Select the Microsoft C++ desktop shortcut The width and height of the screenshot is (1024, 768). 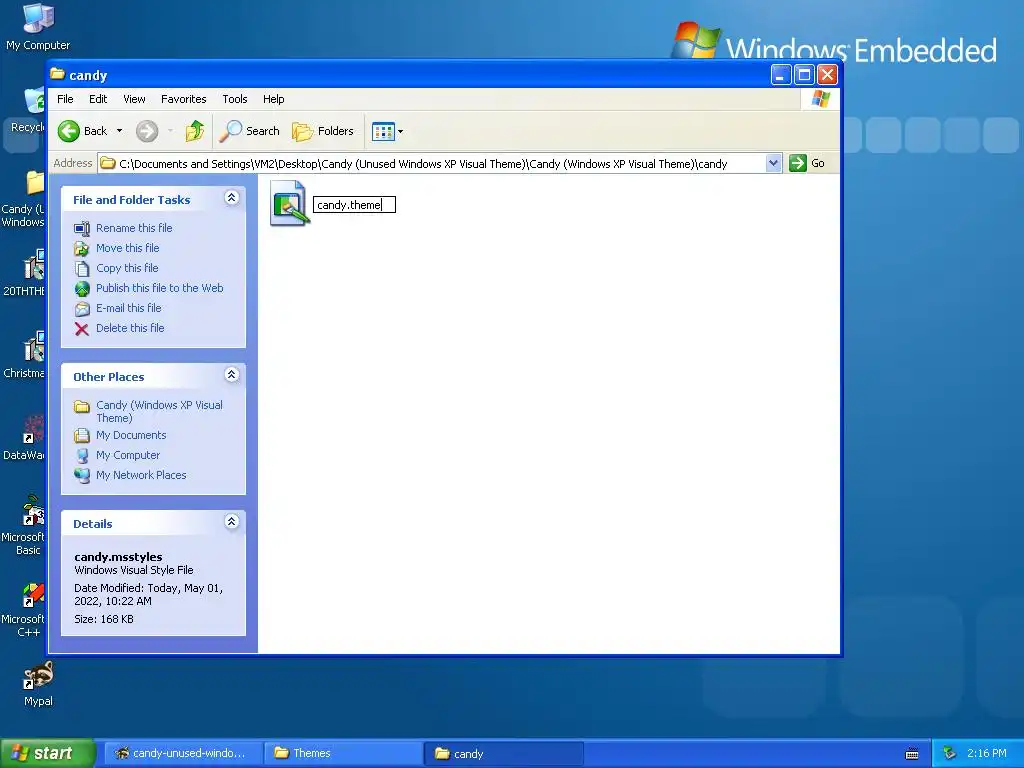pyautogui.click(x=24, y=611)
